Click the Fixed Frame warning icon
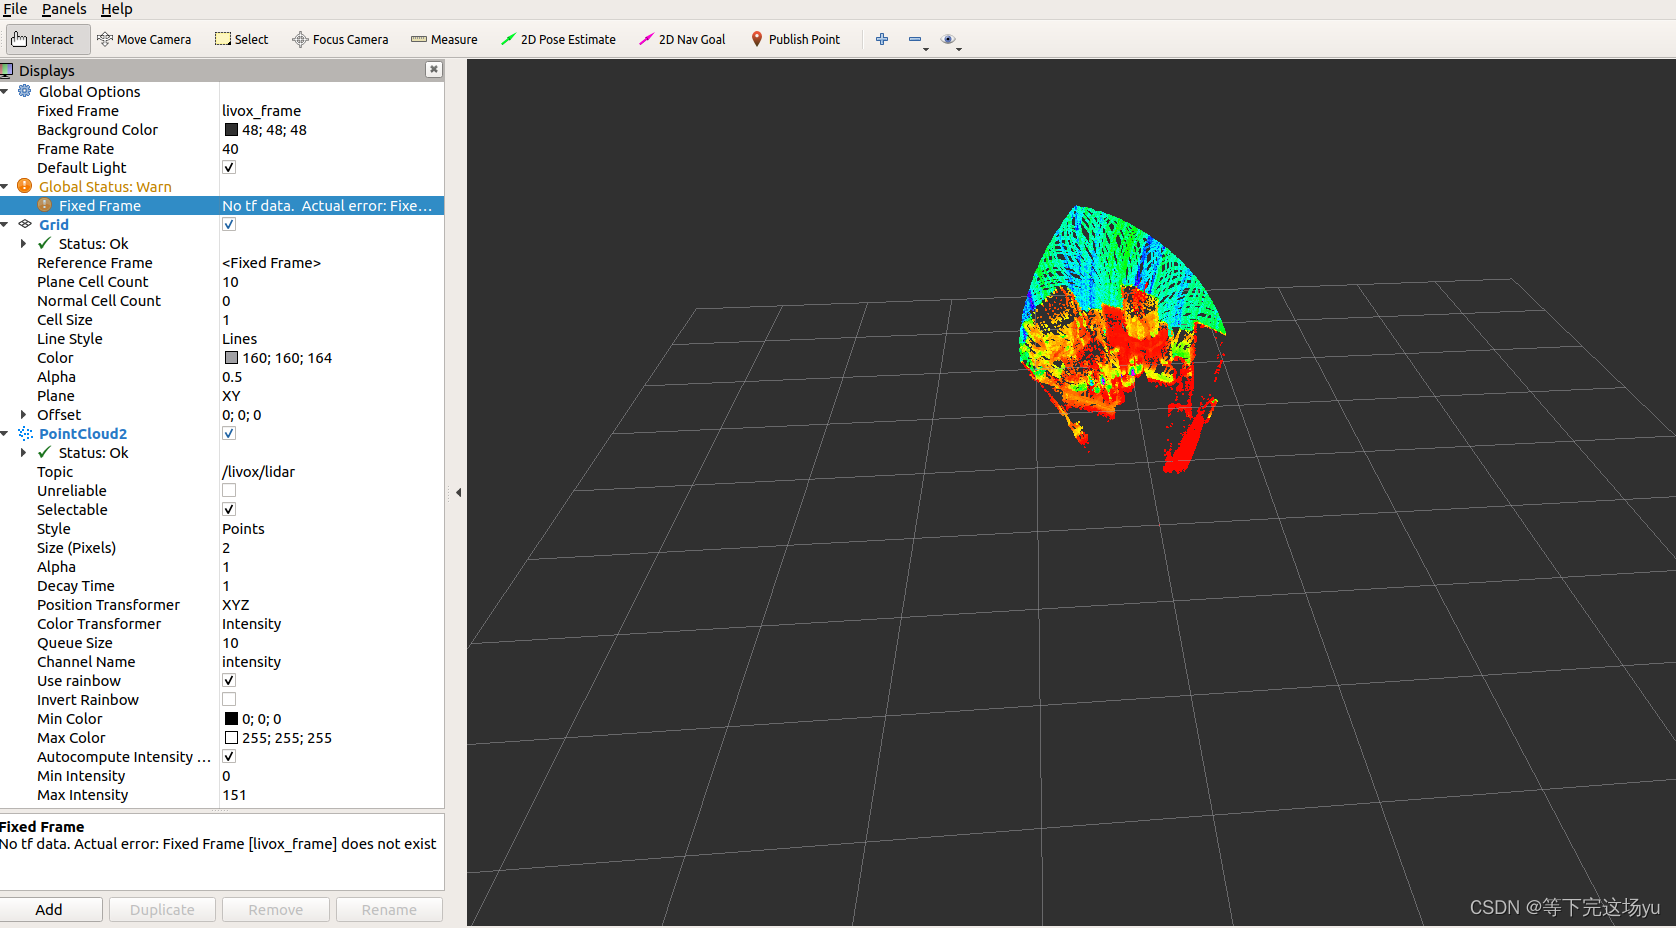The image size is (1676, 928). click(x=44, y=205)
